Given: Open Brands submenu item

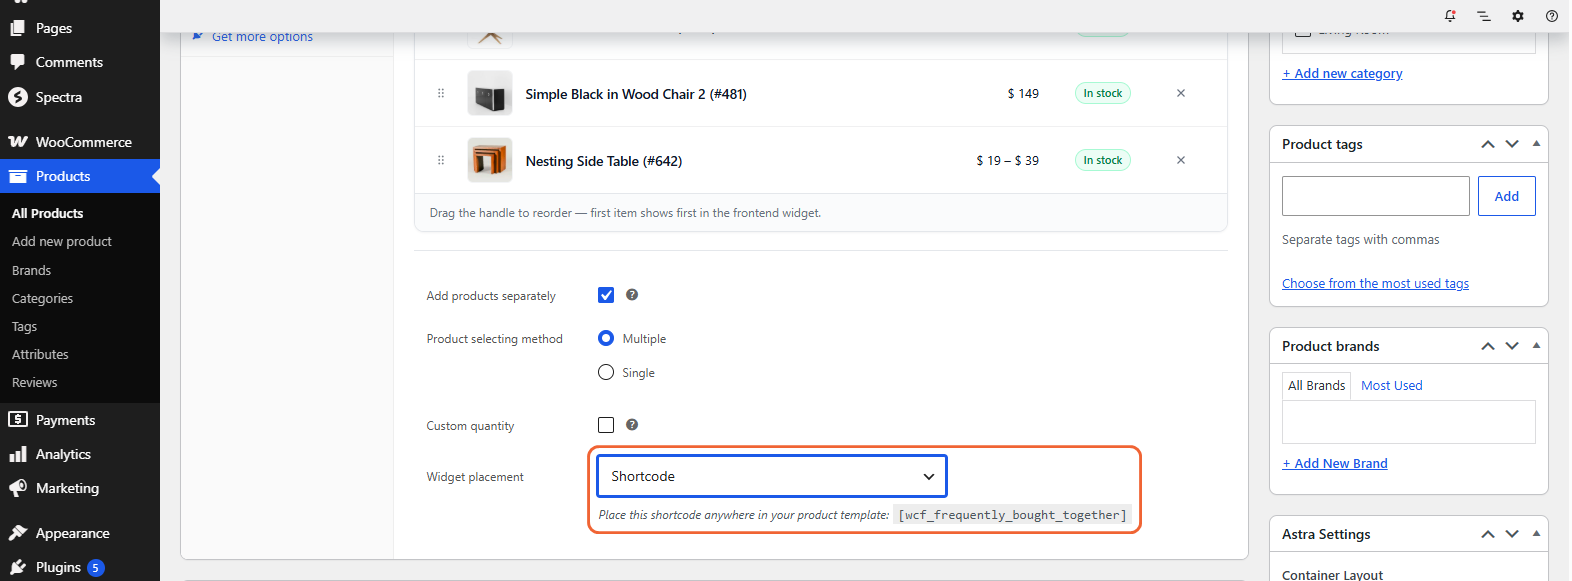Looking at the screenshot, I should pyautogui.click(x=31, y=270).
